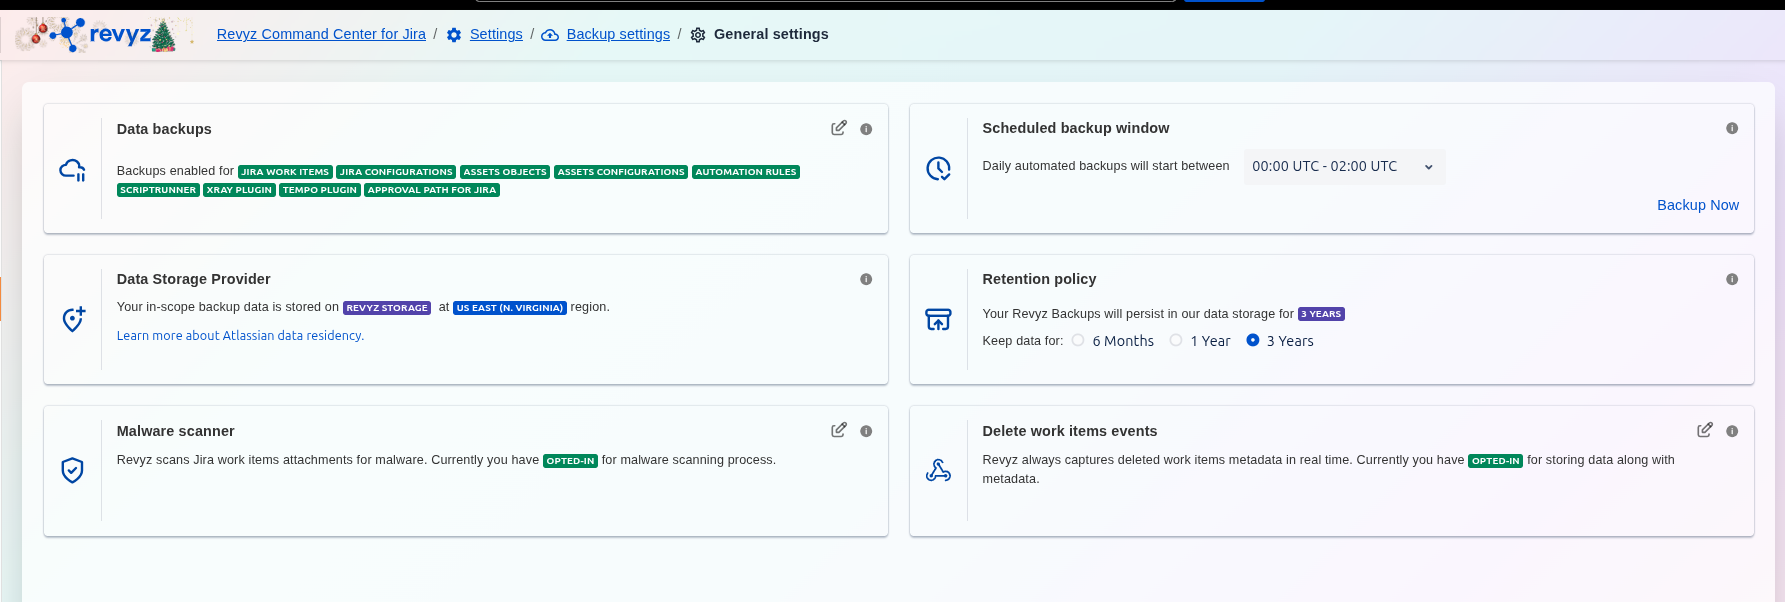Go to Revyz Command Center for Jira
Screen dimensions: 1785x602
321,34
